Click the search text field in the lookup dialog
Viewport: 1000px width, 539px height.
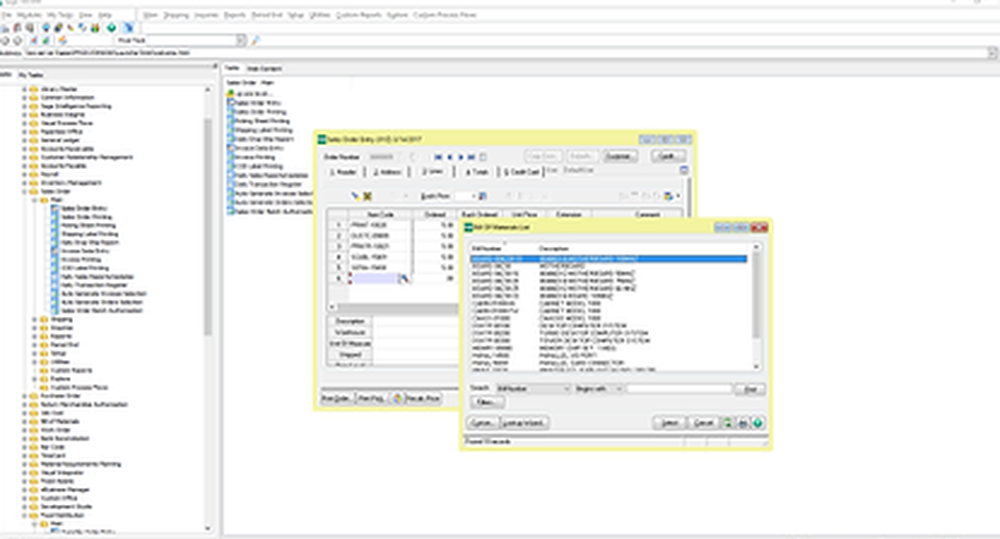coord(679,388)
